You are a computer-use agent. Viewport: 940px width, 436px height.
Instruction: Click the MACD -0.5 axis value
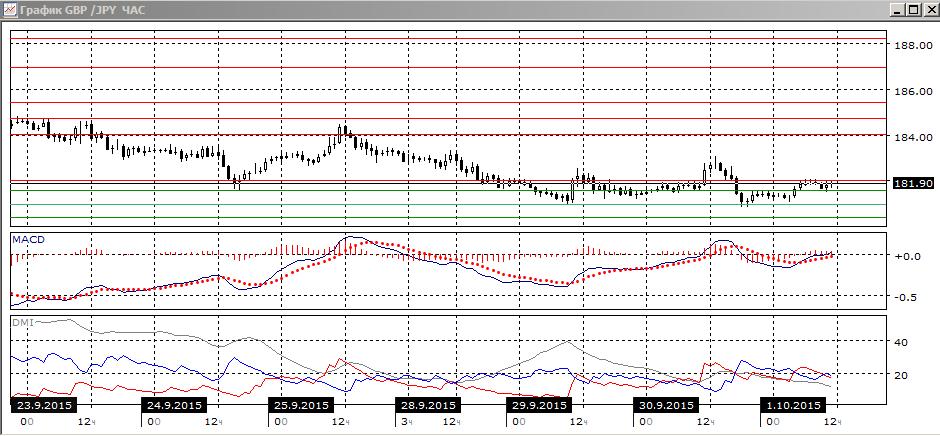(x=905, y=296)
